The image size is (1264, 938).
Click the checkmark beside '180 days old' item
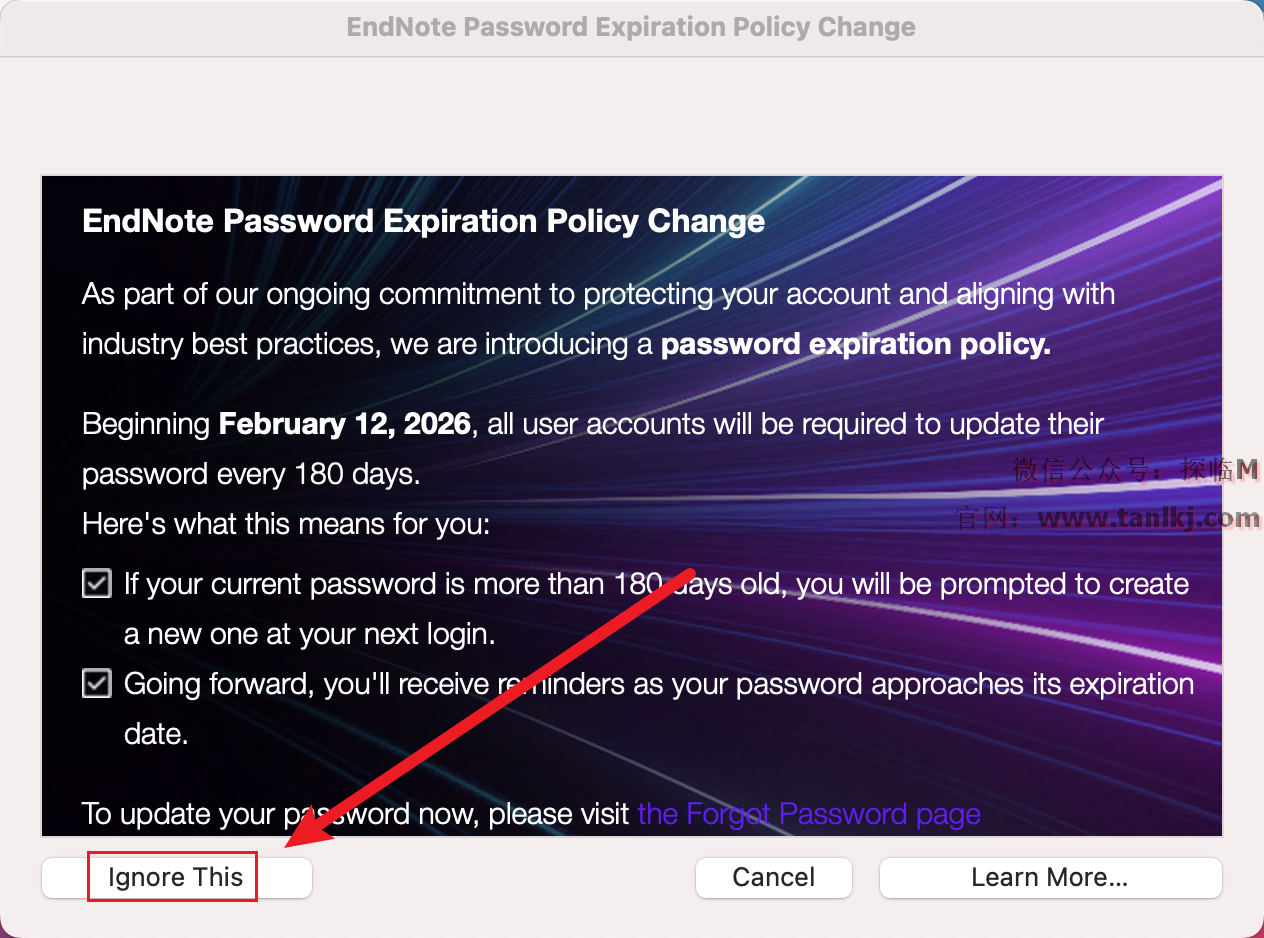pyautogui.click(x=97, y=583)
